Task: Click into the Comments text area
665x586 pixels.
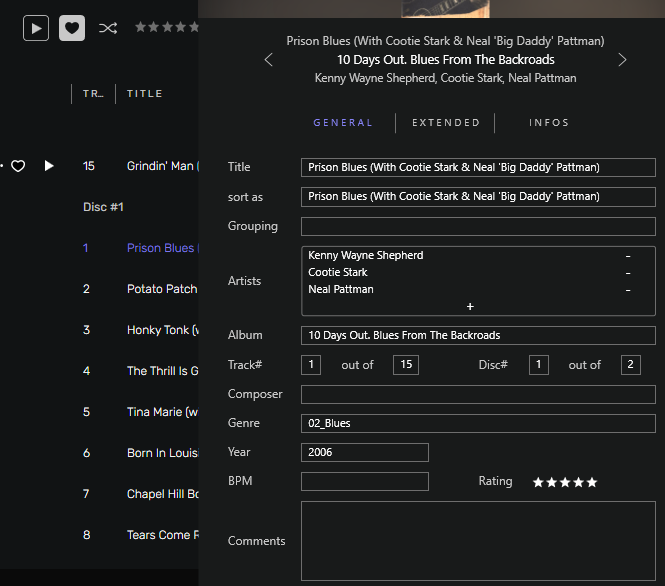Action: 478,541
